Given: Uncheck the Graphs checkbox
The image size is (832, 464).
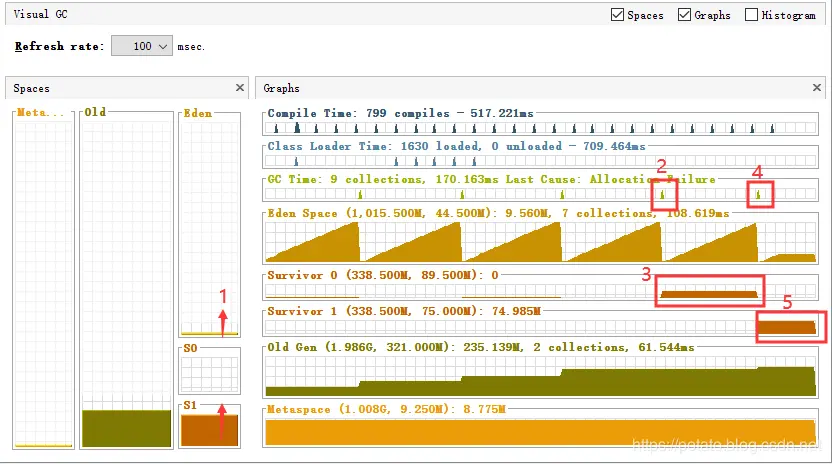Looking at the screenshot, I should (684, 15).
